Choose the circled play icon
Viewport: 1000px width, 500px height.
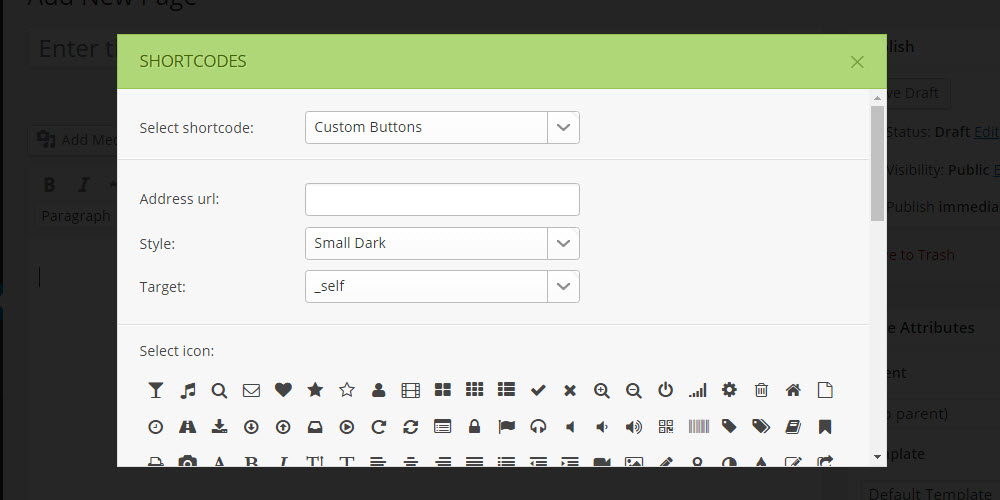pyautogui.click(x=347, y=427)
